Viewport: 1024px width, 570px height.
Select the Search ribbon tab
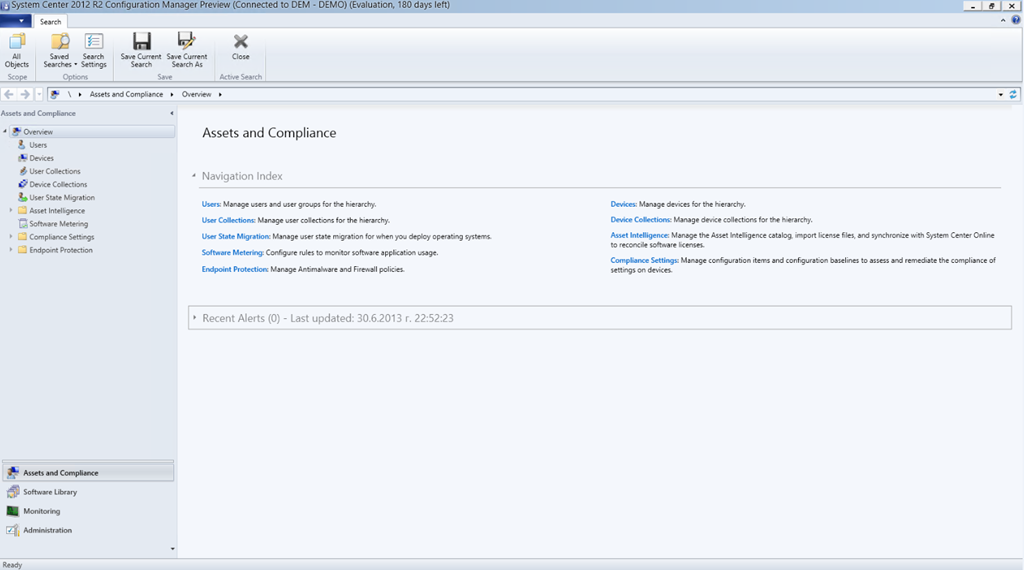(x=50, y=21)
